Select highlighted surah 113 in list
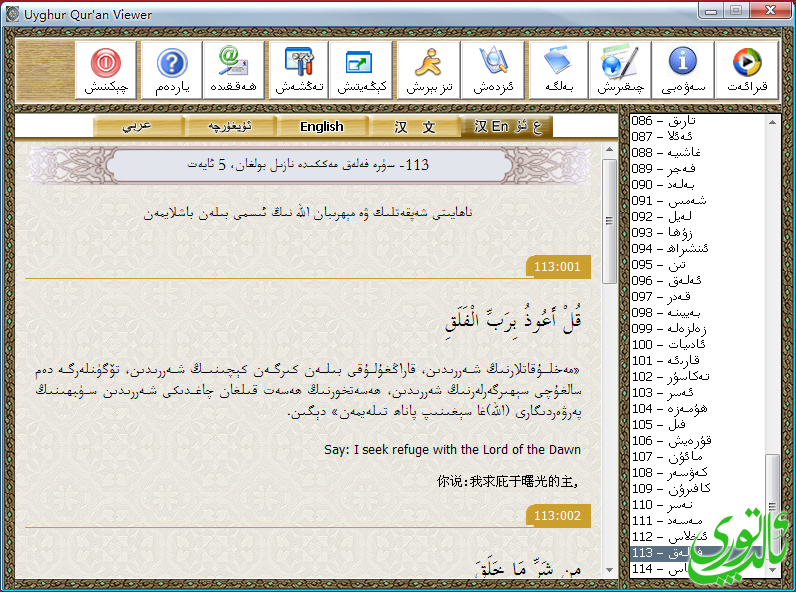796x592 pixels. [697, 552]
